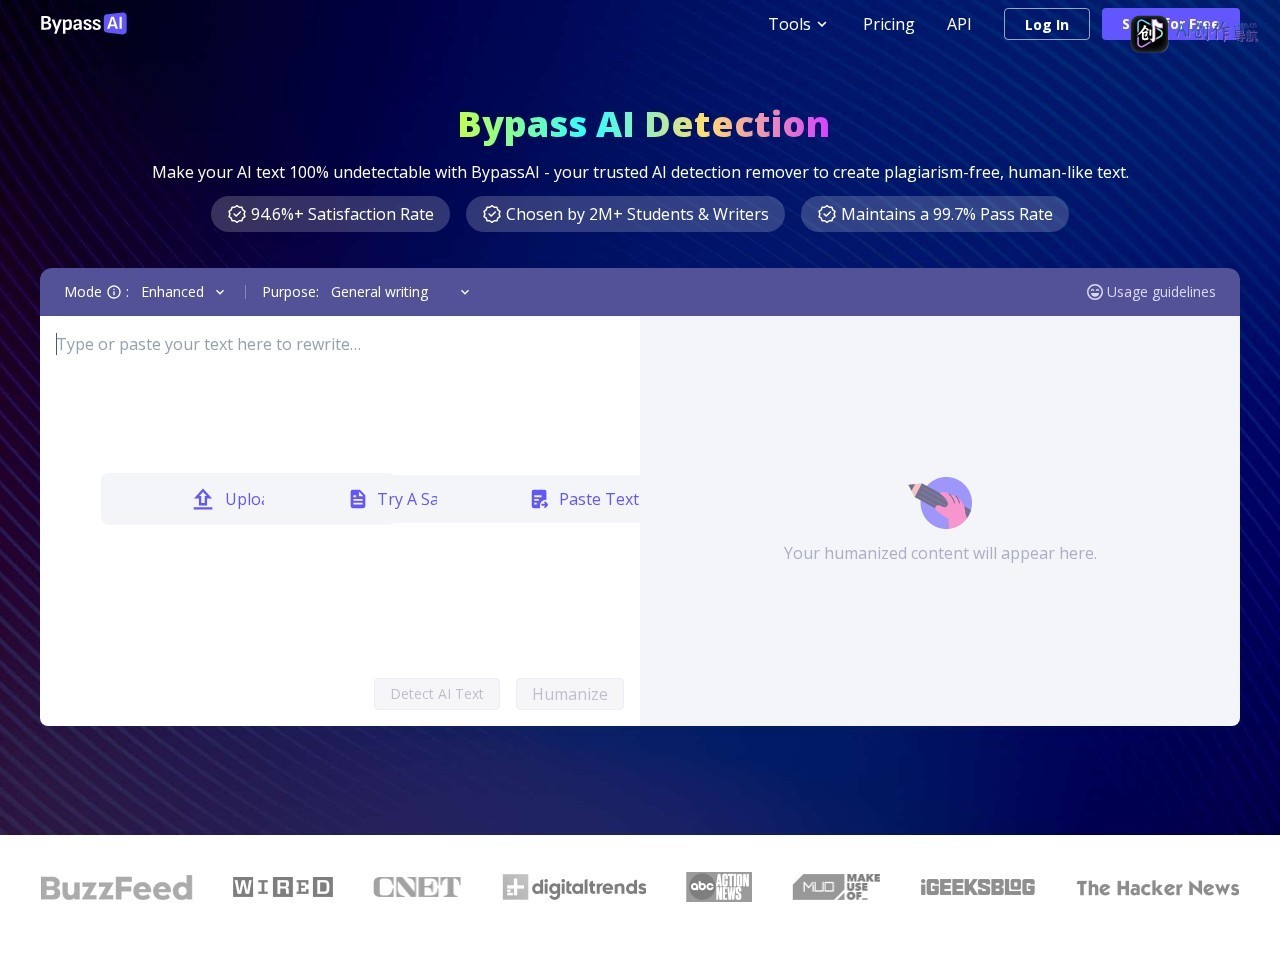
Task: Click the Upload file icon
Action: click(203, 499)
